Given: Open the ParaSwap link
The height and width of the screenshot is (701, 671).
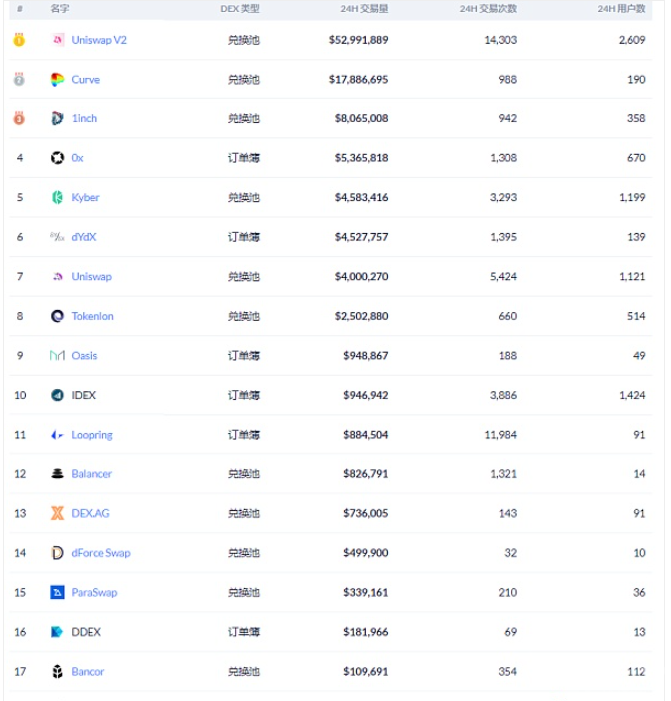Looking at the screenshot, I should [94, 592].
